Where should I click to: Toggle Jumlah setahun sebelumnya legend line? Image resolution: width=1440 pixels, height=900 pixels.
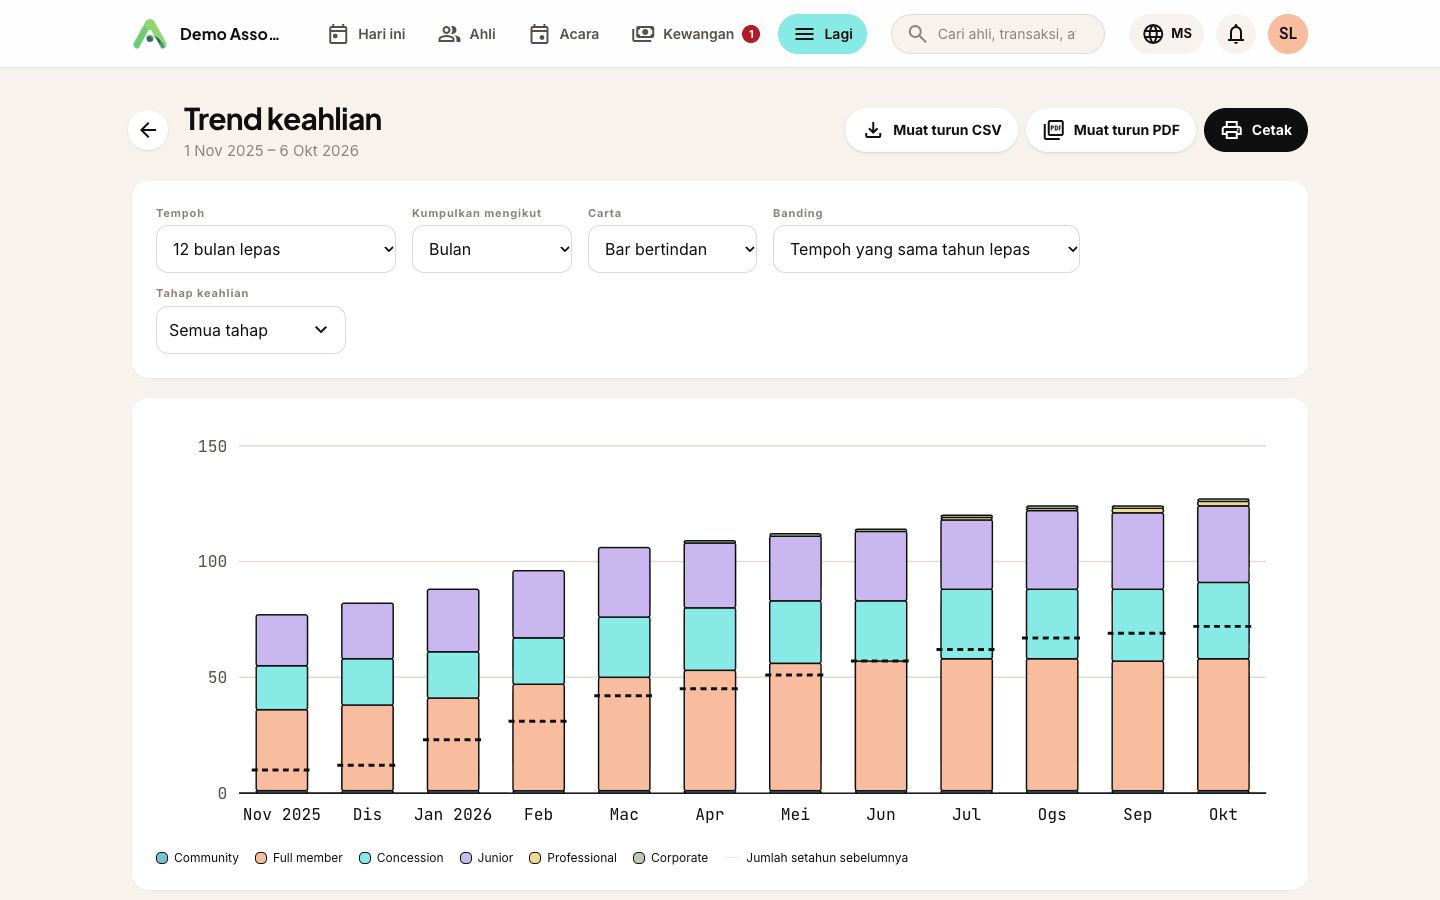click(816, 858)
